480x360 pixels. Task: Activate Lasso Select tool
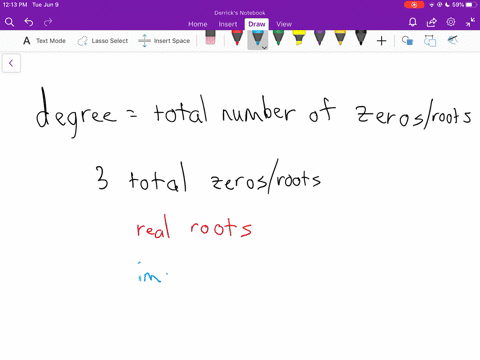103,41
